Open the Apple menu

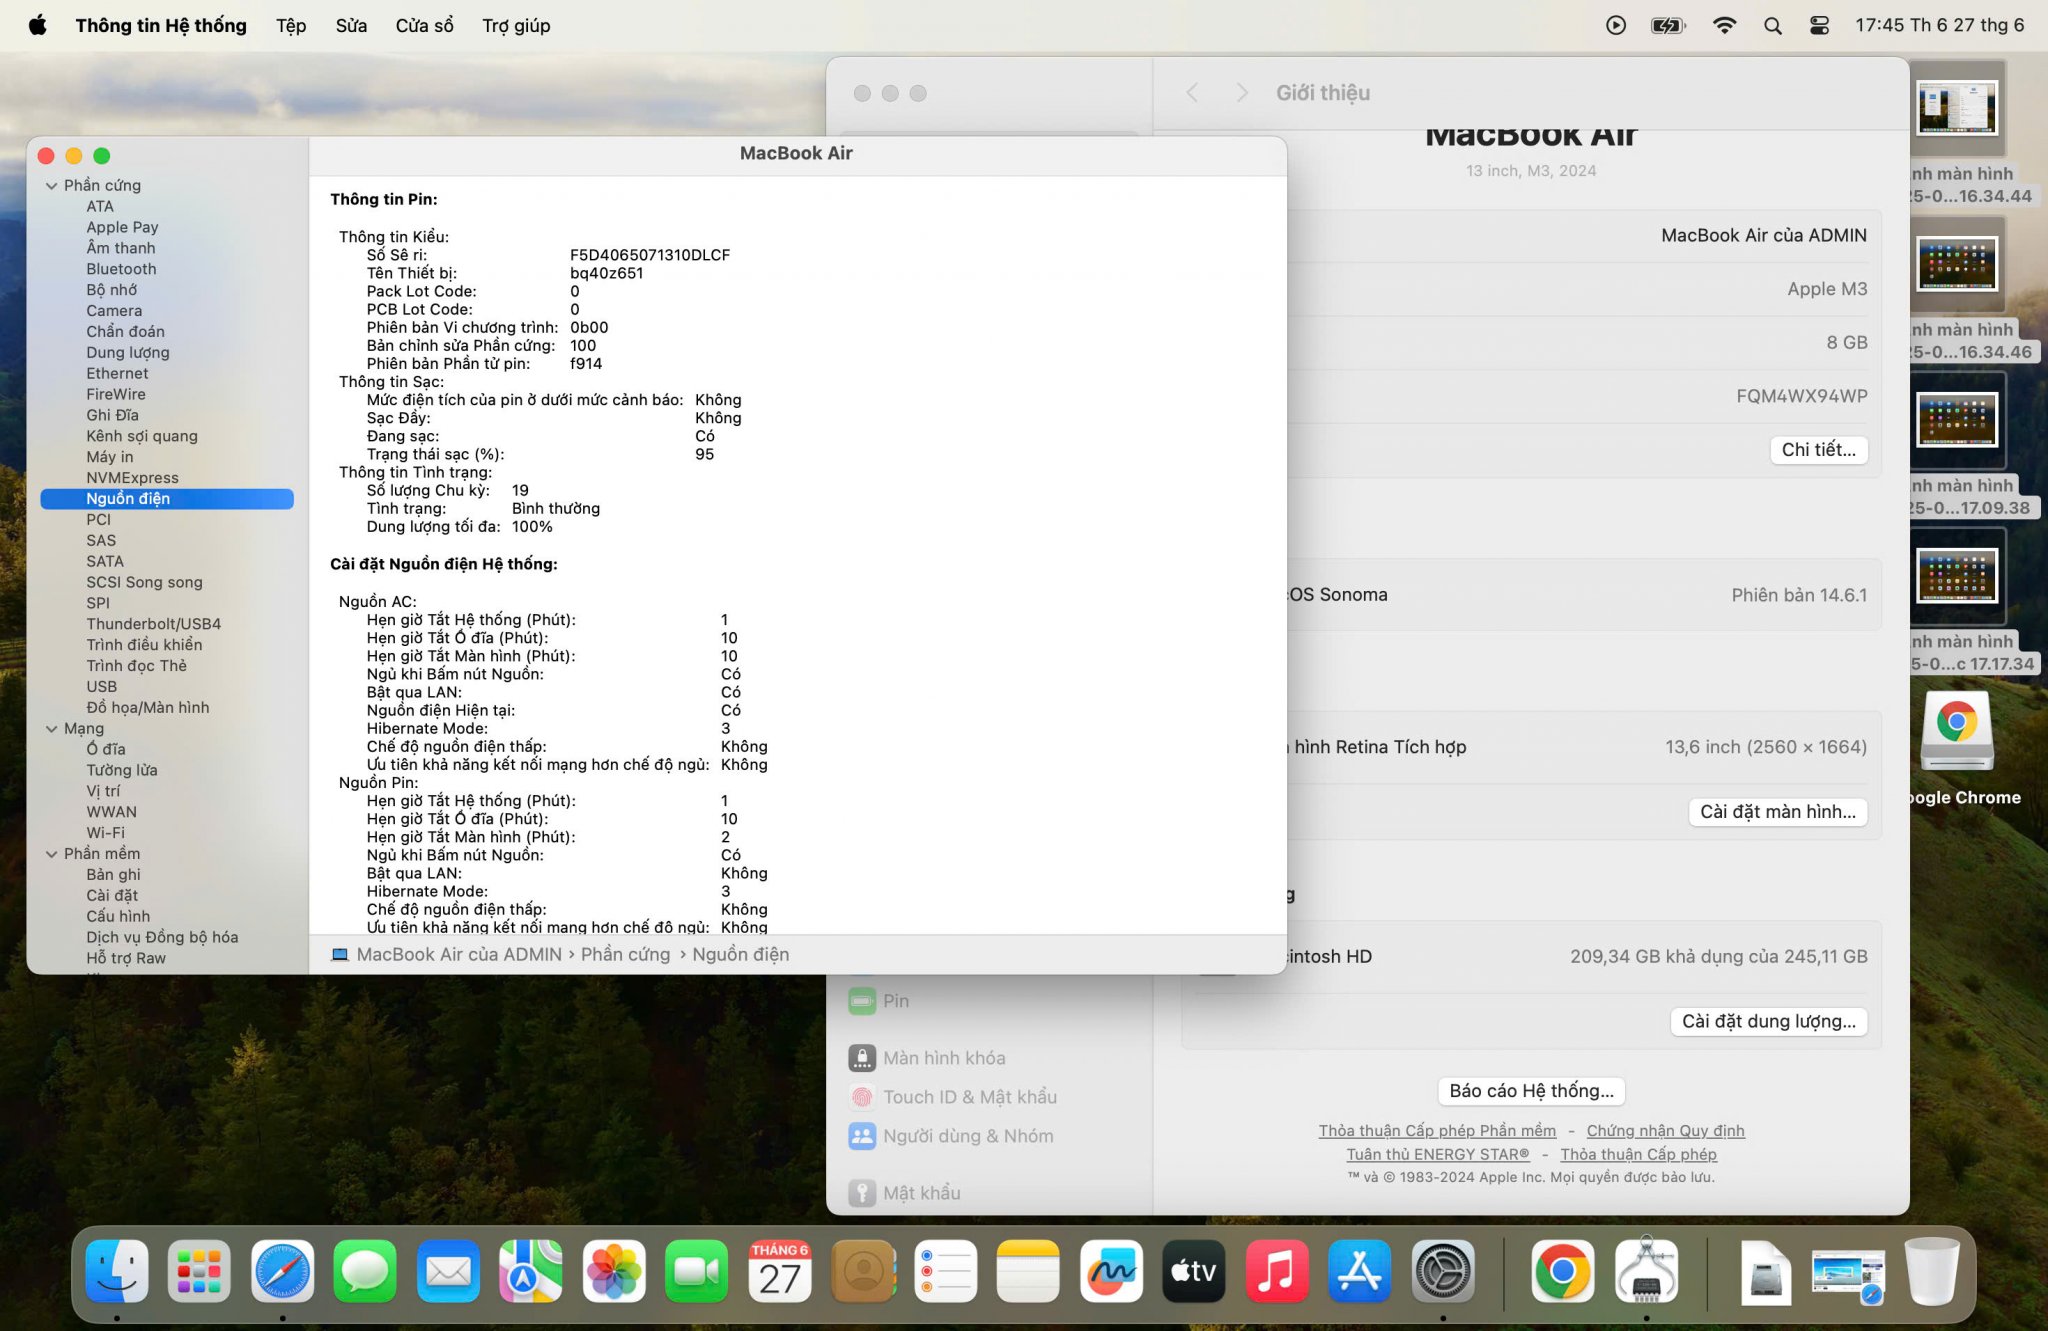[x=37, y=25]
